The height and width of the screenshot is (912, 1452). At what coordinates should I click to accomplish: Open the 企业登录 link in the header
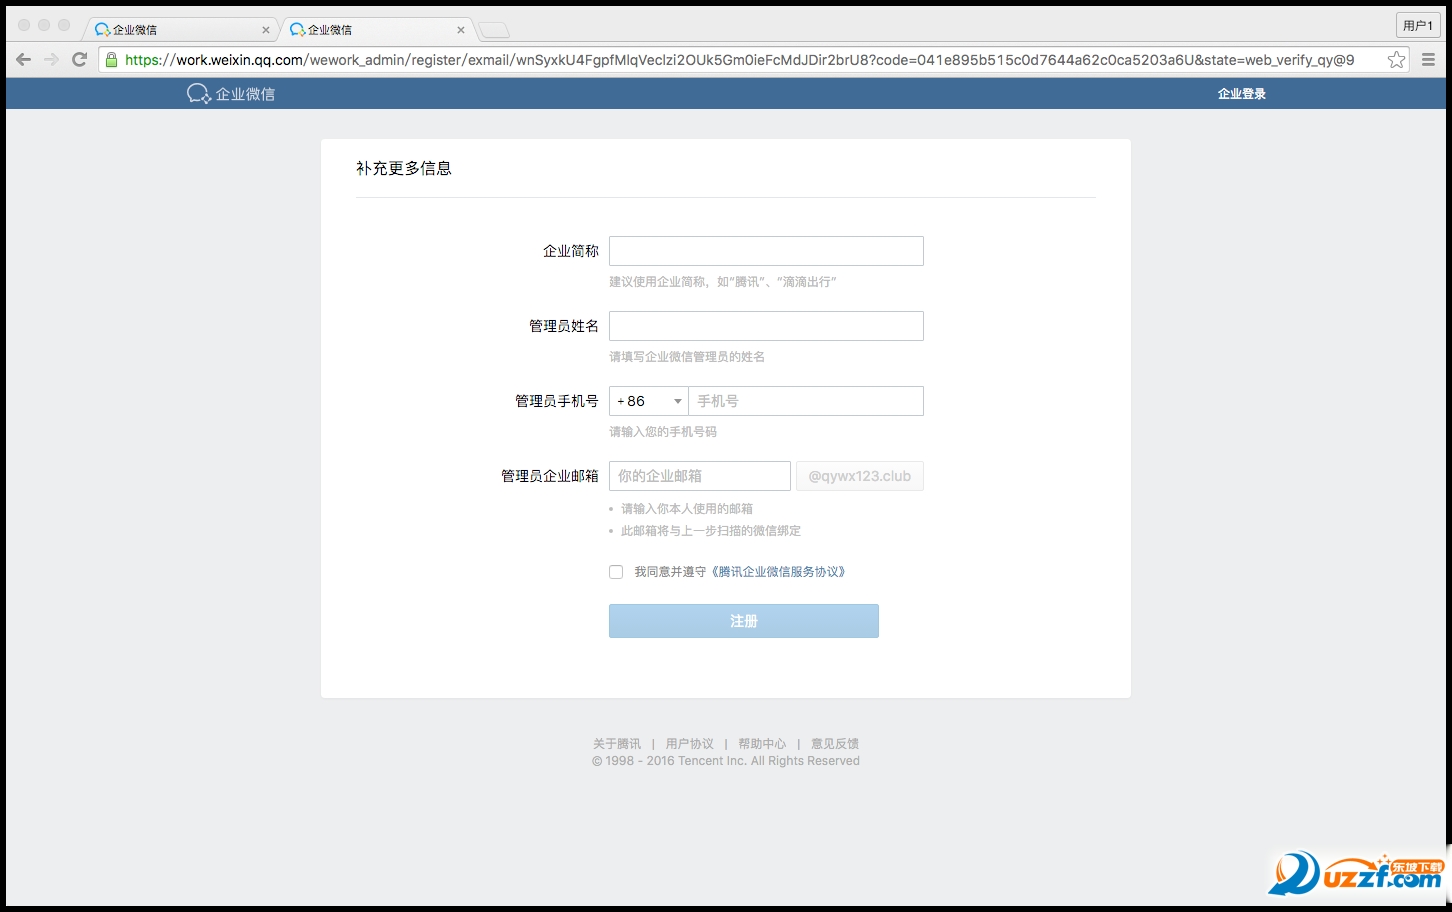(1242, 94)
